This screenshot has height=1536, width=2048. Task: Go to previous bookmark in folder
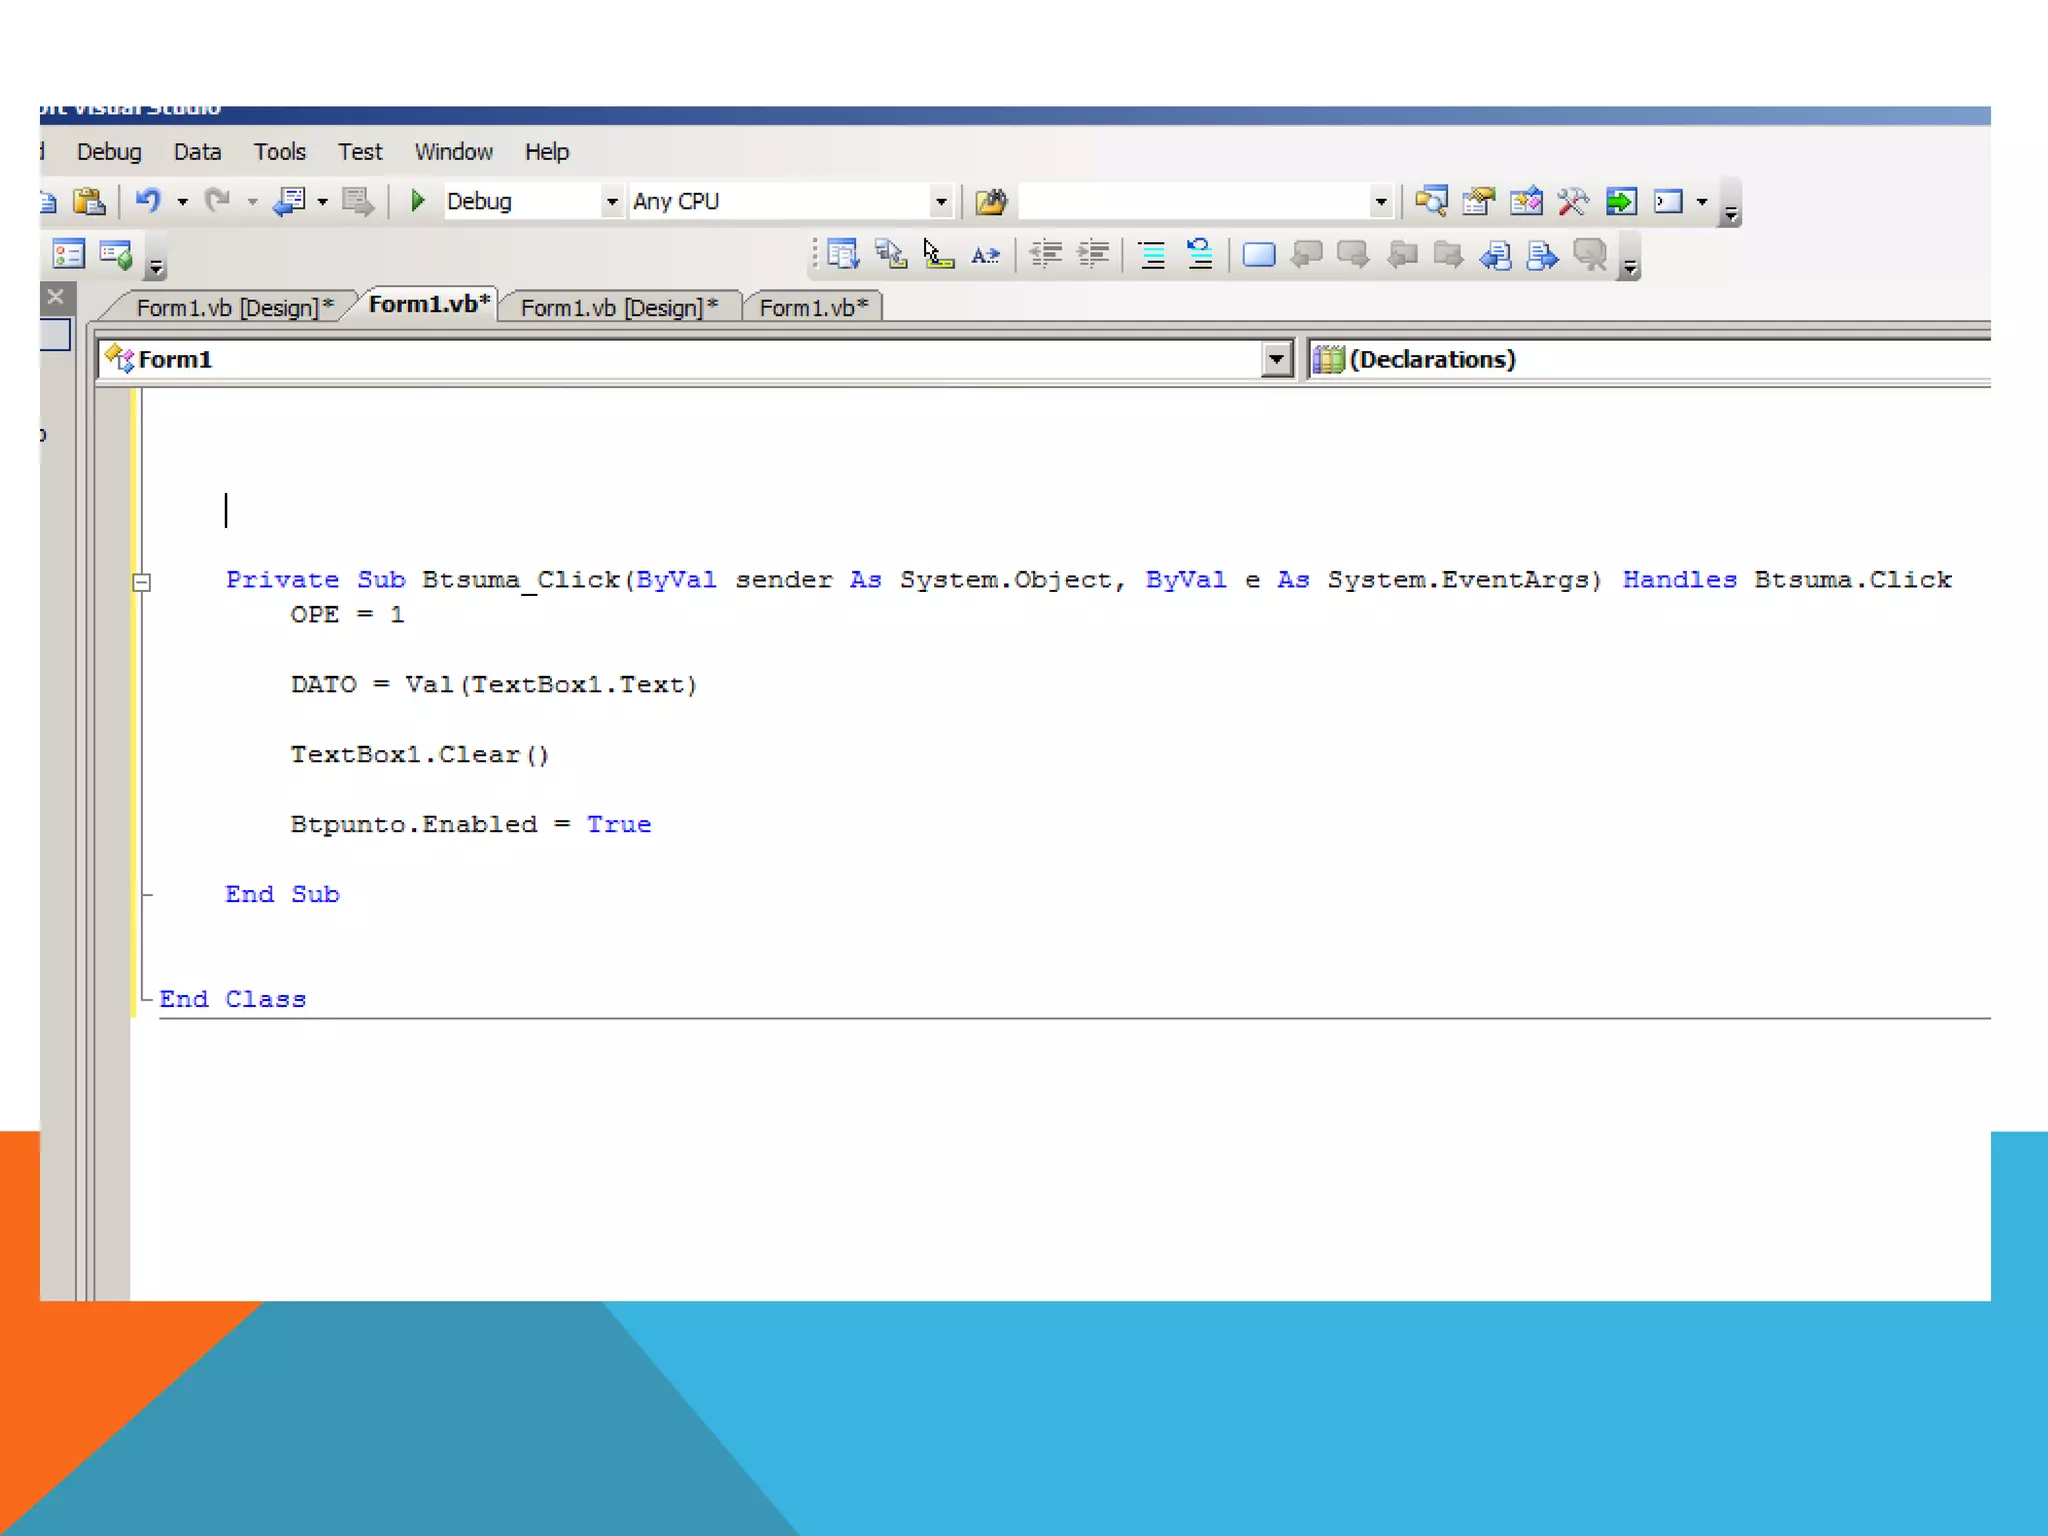tap(1402, 255)
